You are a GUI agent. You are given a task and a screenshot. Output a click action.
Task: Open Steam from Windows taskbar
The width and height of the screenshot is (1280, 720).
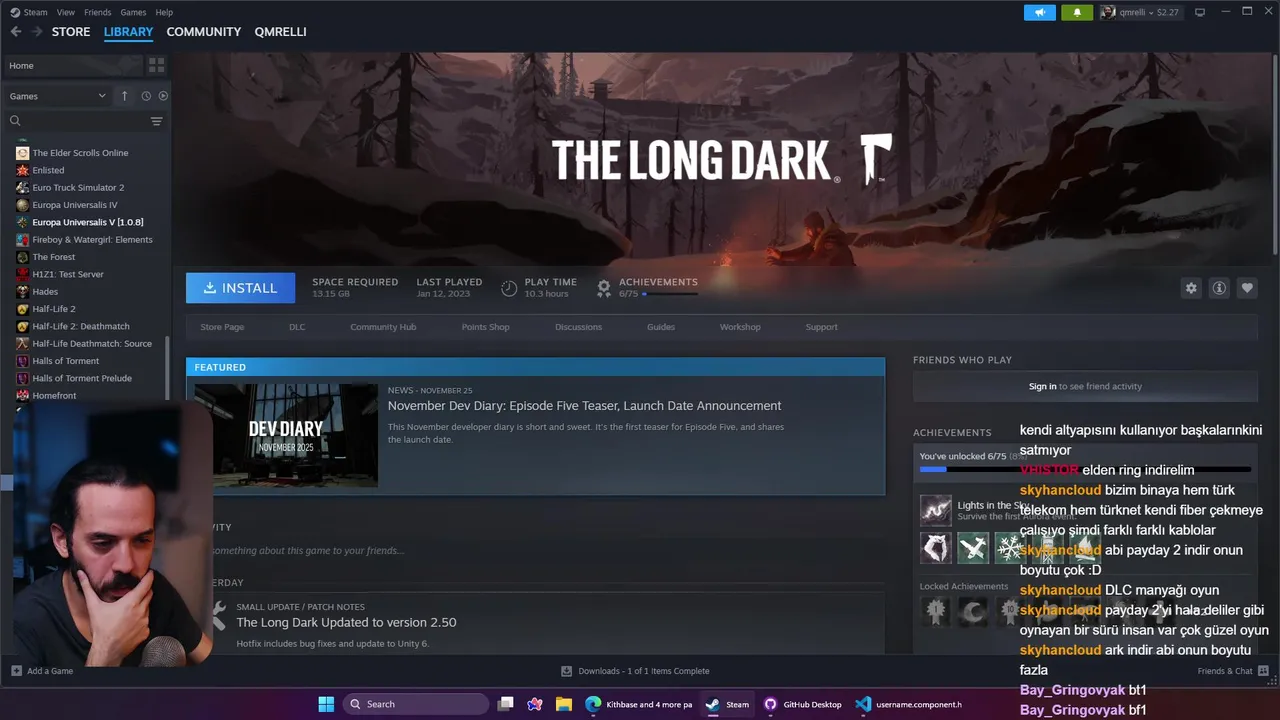727,704
